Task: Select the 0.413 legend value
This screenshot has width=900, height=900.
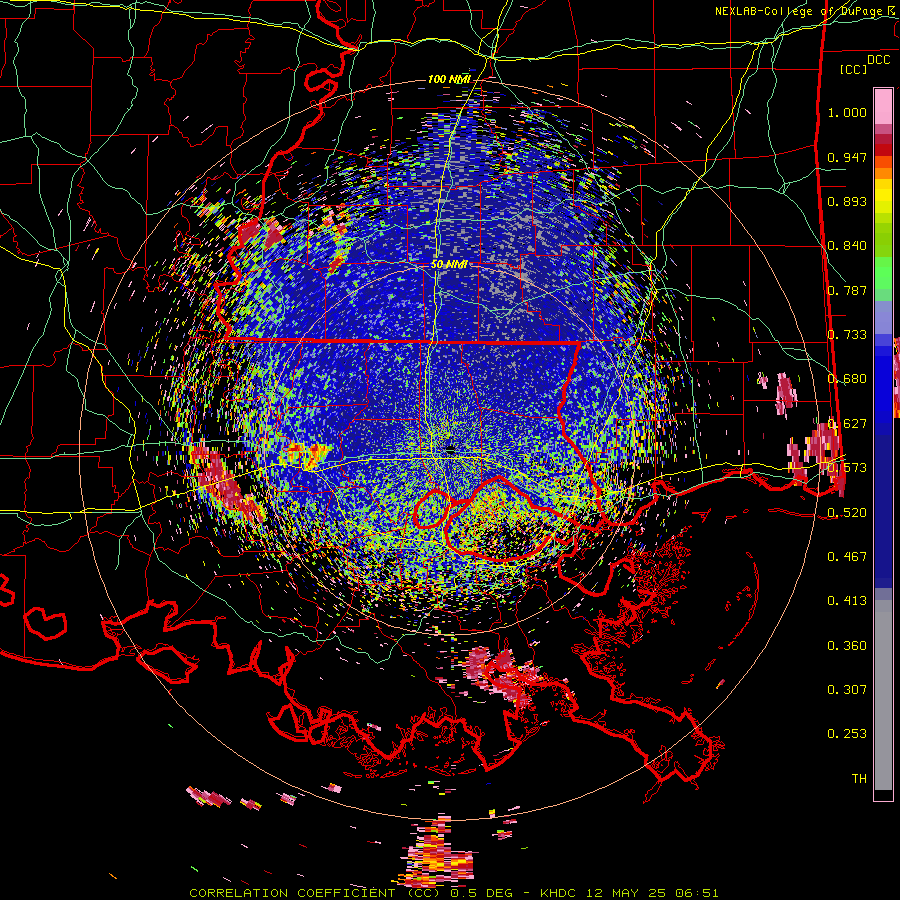Action: coord(847,600)
